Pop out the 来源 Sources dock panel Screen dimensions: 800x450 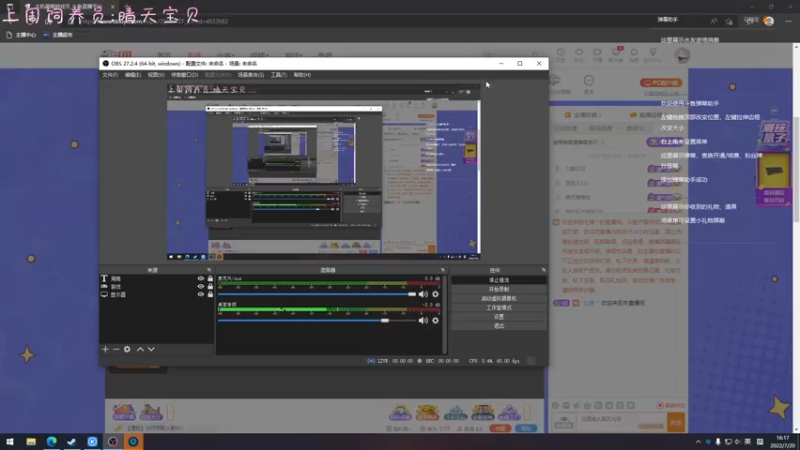[x=209, y=270]
